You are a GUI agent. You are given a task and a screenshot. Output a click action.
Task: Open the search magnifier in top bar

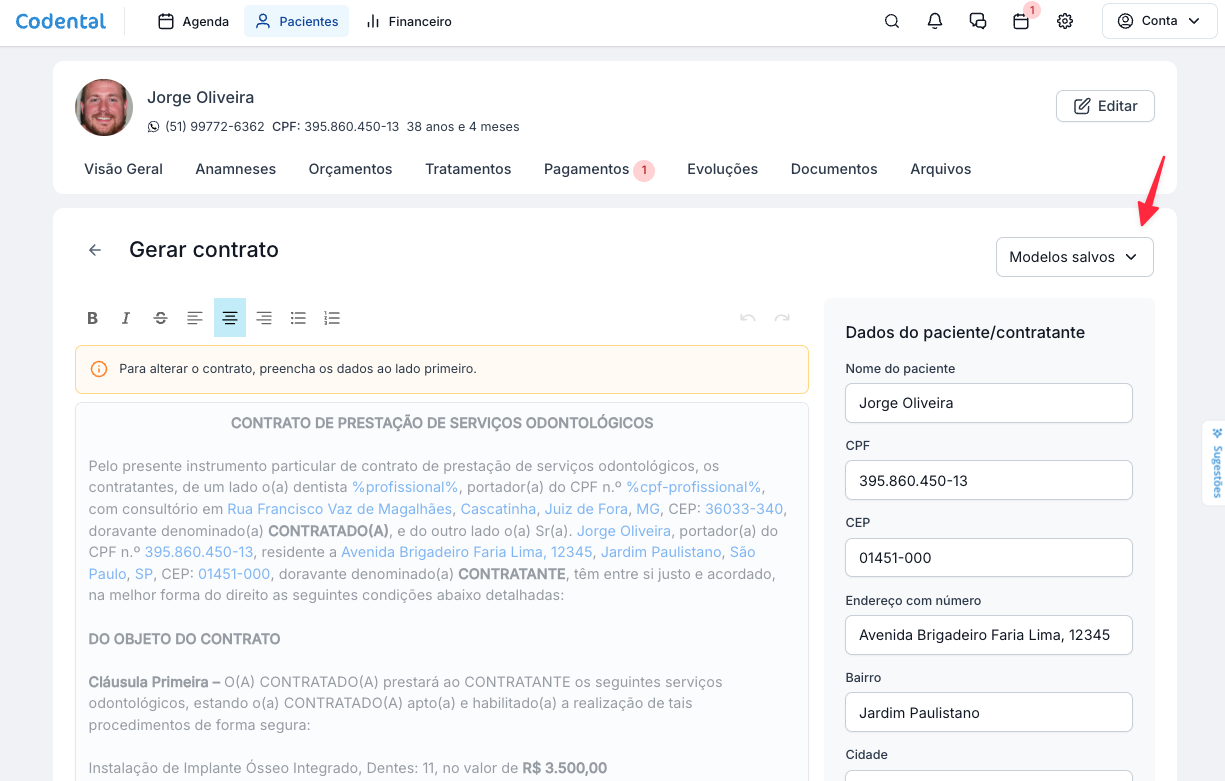pyautogui.click(x=892, y=21)
